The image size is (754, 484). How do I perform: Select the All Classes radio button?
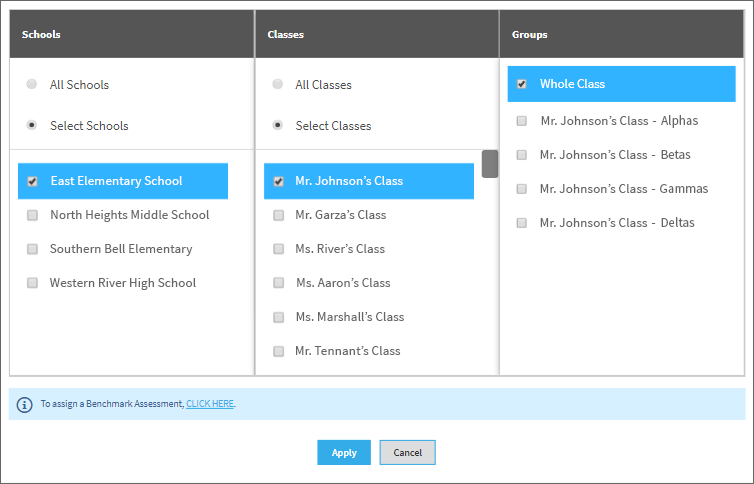[x=277, y=84]
